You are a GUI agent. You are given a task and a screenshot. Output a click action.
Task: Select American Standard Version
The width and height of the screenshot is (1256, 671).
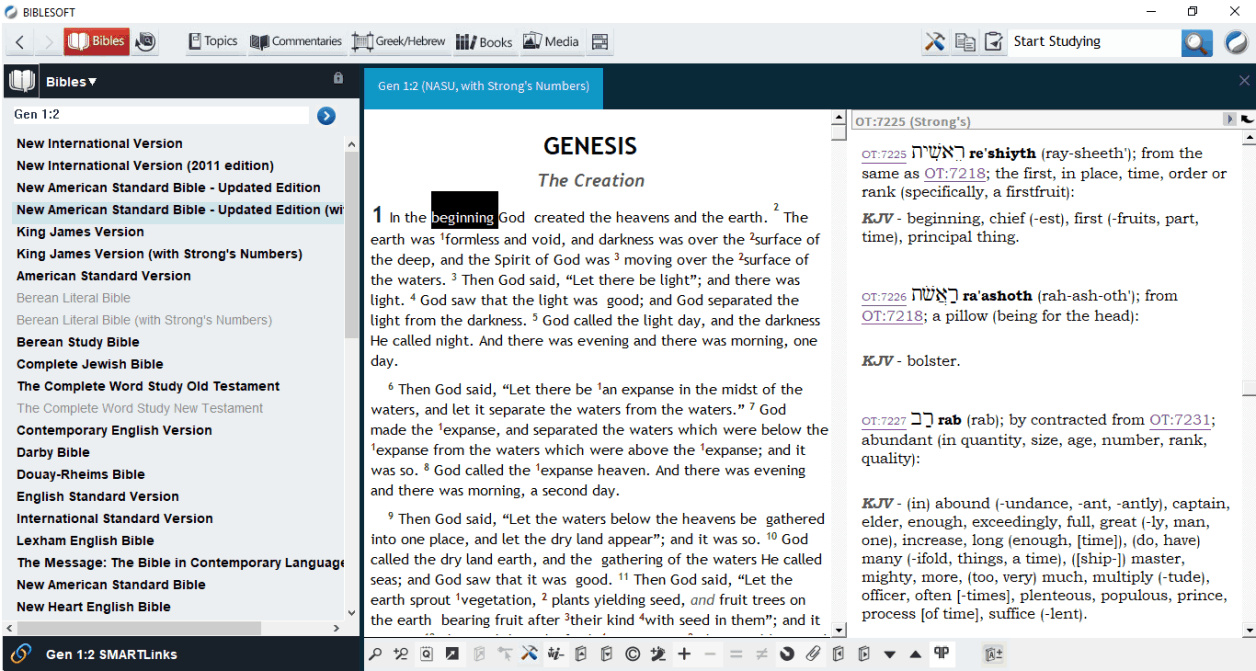103,276
